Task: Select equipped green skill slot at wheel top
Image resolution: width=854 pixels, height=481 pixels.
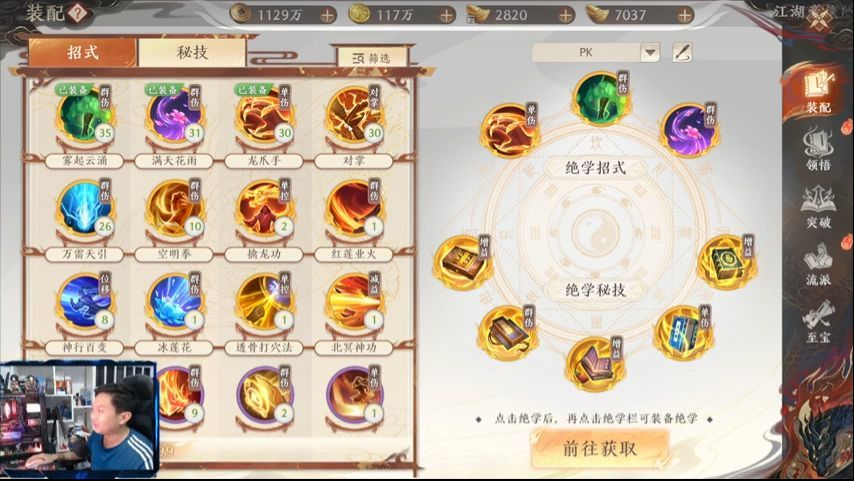Action: (x=601, y=100)
